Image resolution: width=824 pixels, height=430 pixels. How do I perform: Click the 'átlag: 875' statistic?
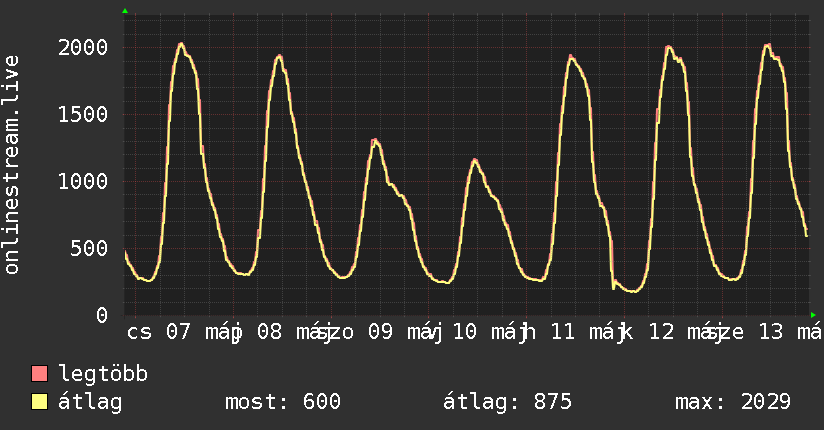[507, 402]
